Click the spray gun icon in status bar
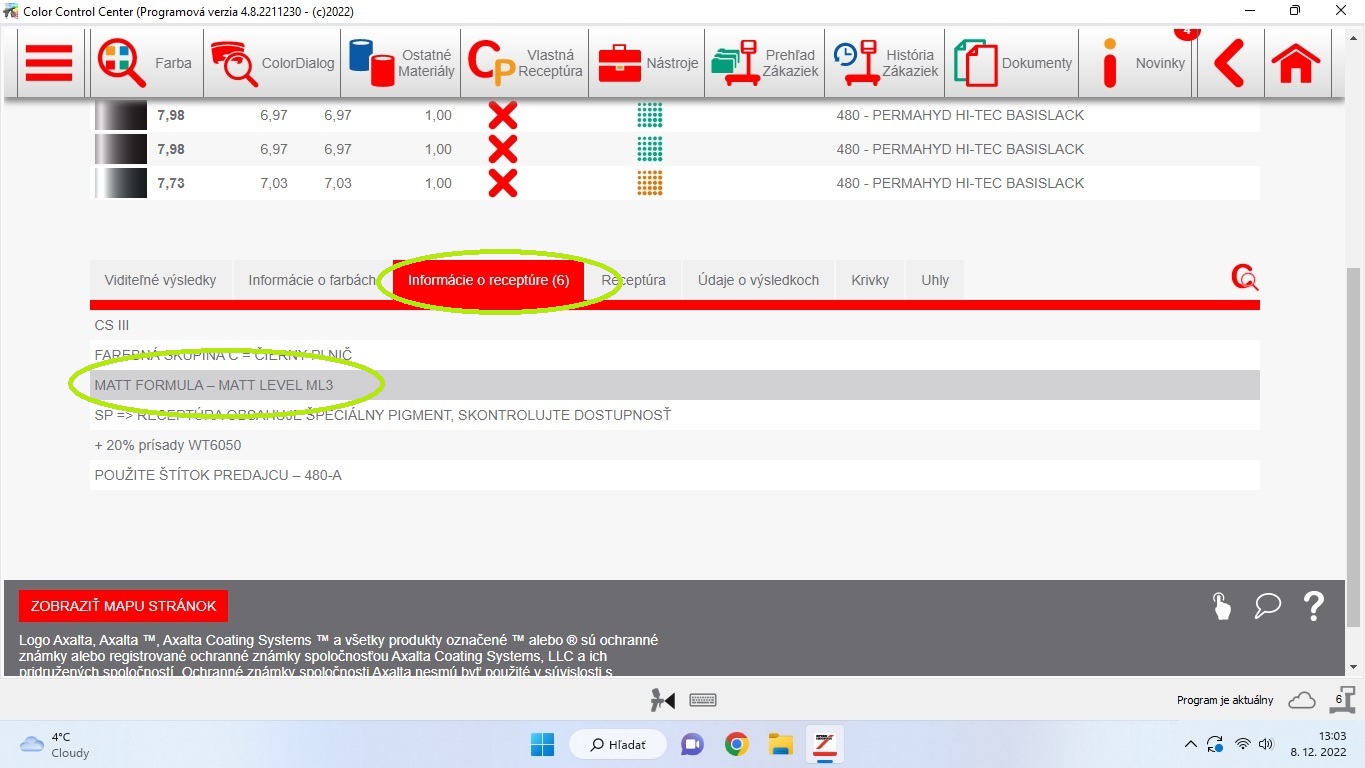This screenshot has width=1365, height=768. pyautogui.click(x=663, y=701)
